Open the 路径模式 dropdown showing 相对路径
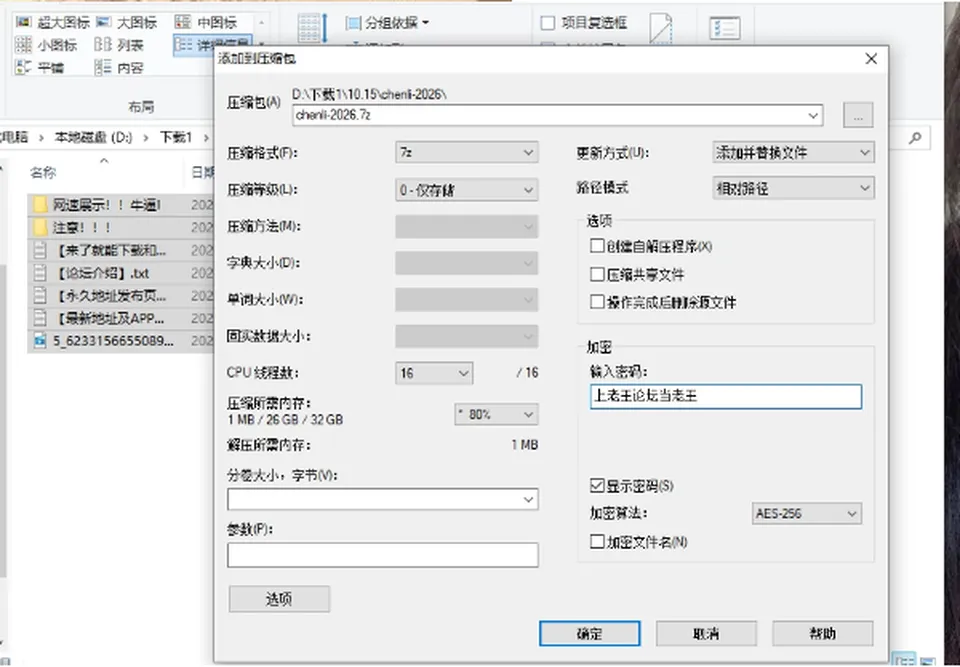This screenshot has width=960, height=667. pos(793,188)
